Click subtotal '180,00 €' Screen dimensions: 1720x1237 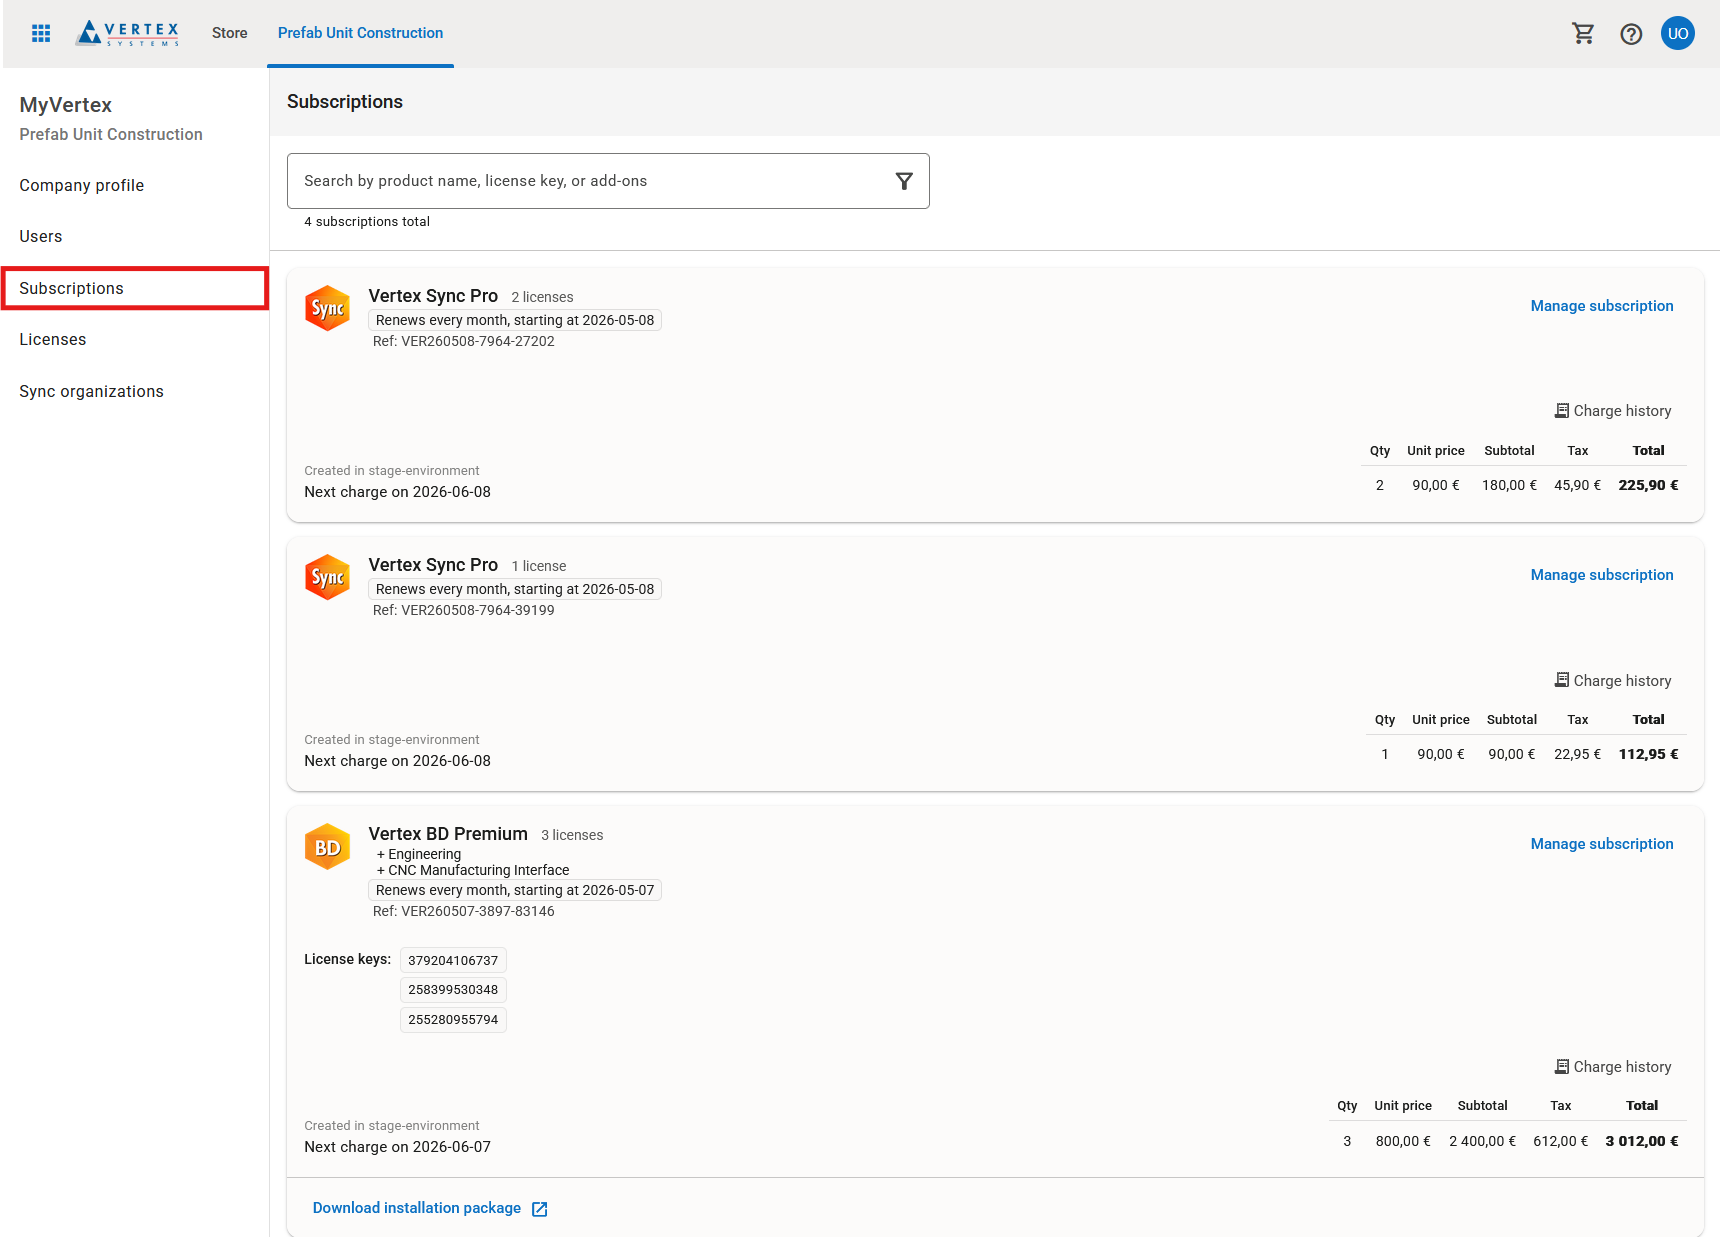pyautogui.click(x=1510, y=485)
